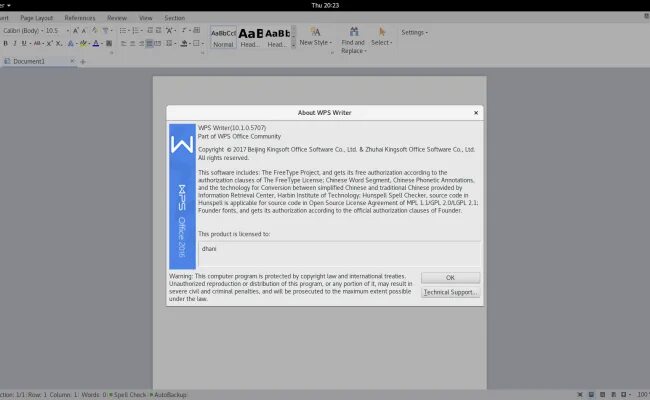
Task: Click the second view mode icon in status bar
Action: pyautogui.click(x=591, y=395)
